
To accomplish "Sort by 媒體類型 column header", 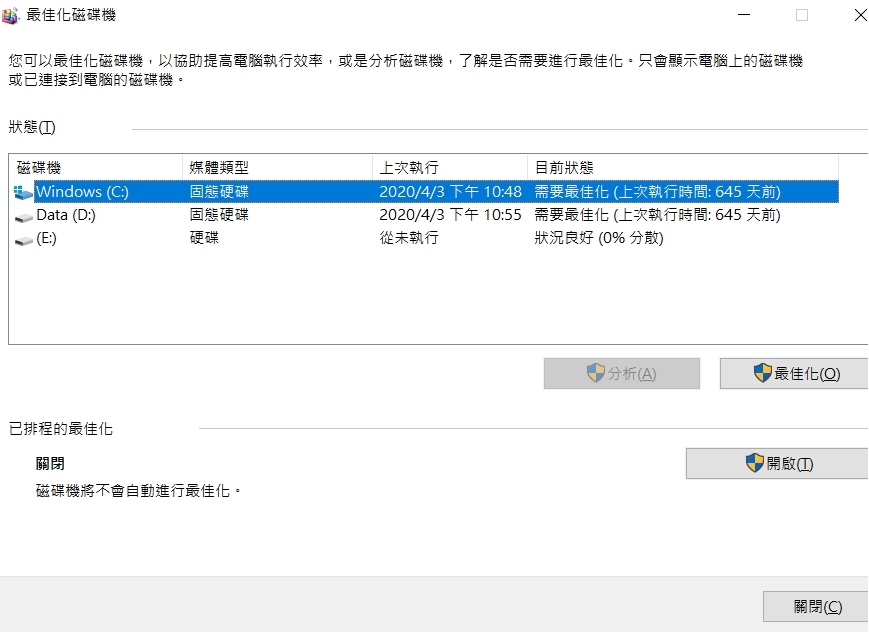I will pos(278,167).
